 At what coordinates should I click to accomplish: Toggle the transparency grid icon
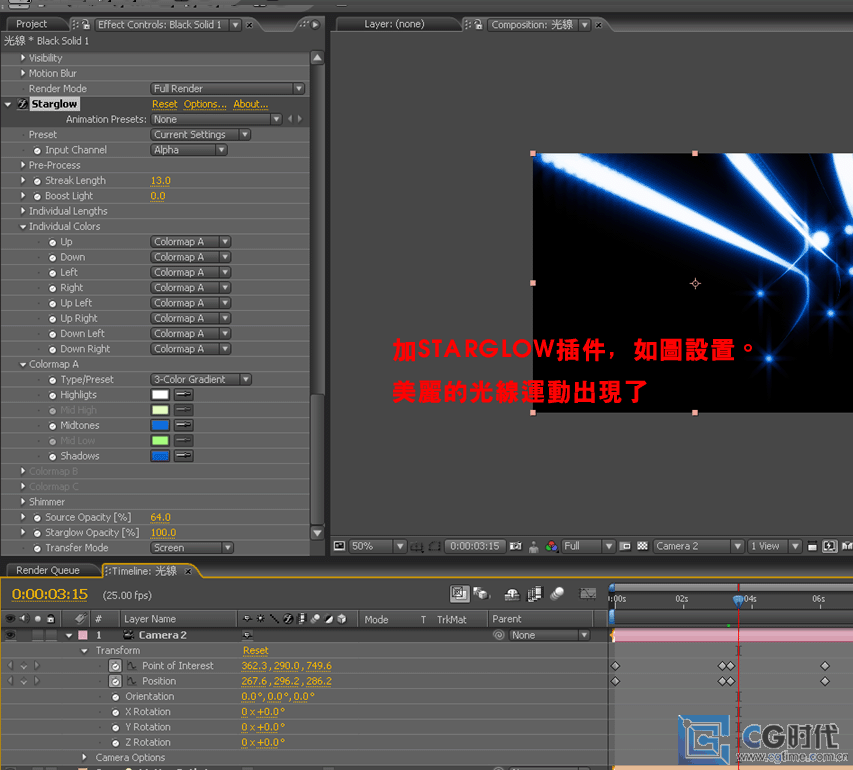click(643, 547)
